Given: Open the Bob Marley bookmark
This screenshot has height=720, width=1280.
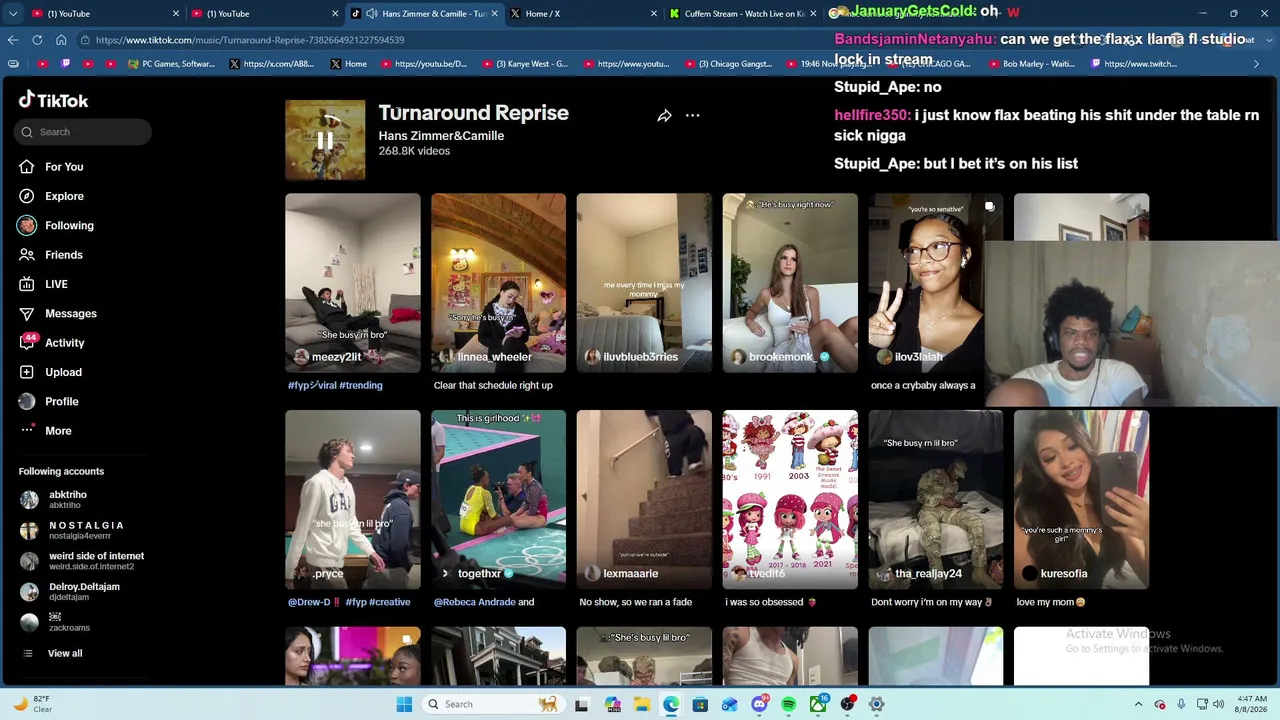Looking at the screenshot, I should (x=1030, y=64).
